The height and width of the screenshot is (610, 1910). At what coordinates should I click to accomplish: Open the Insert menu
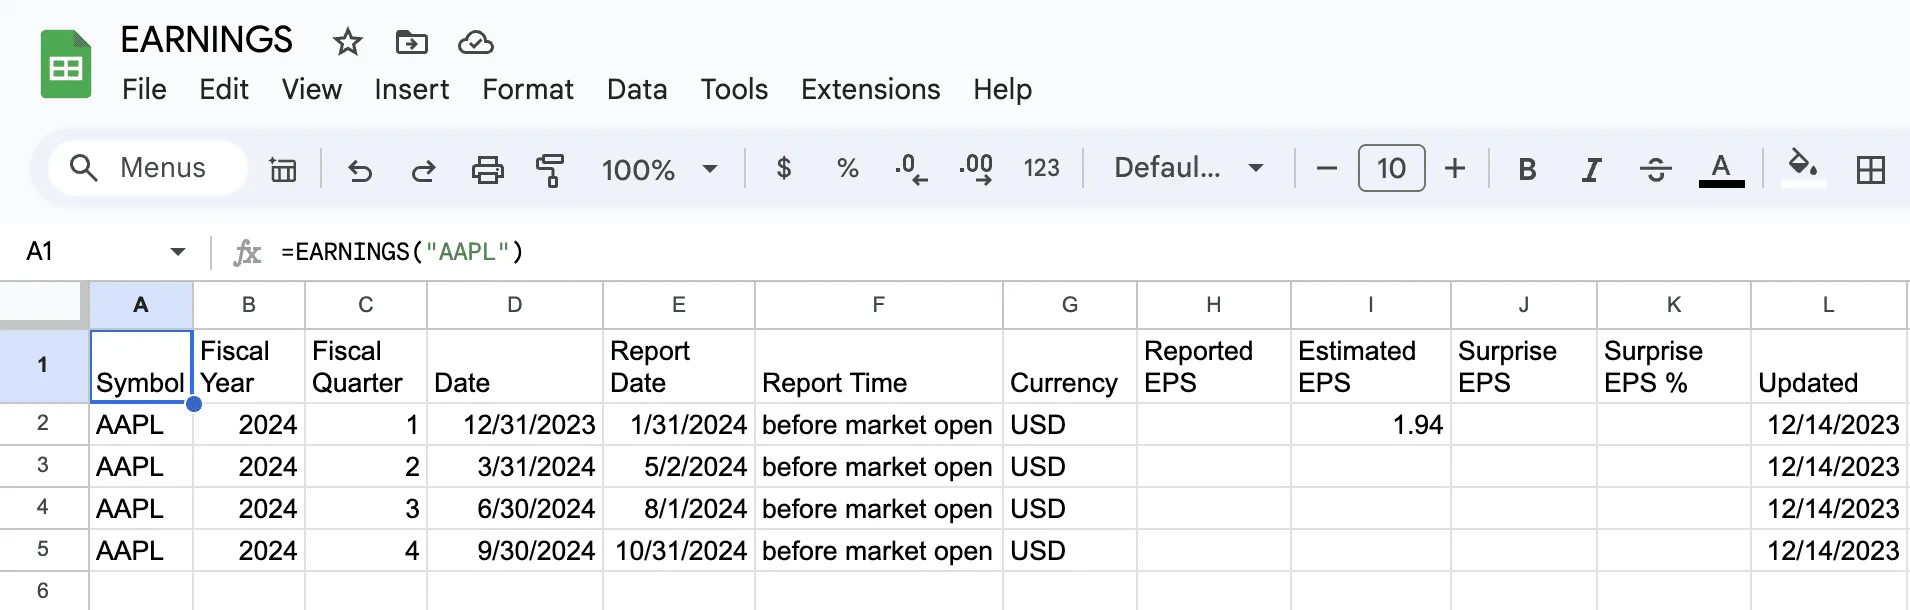(411, 89)
